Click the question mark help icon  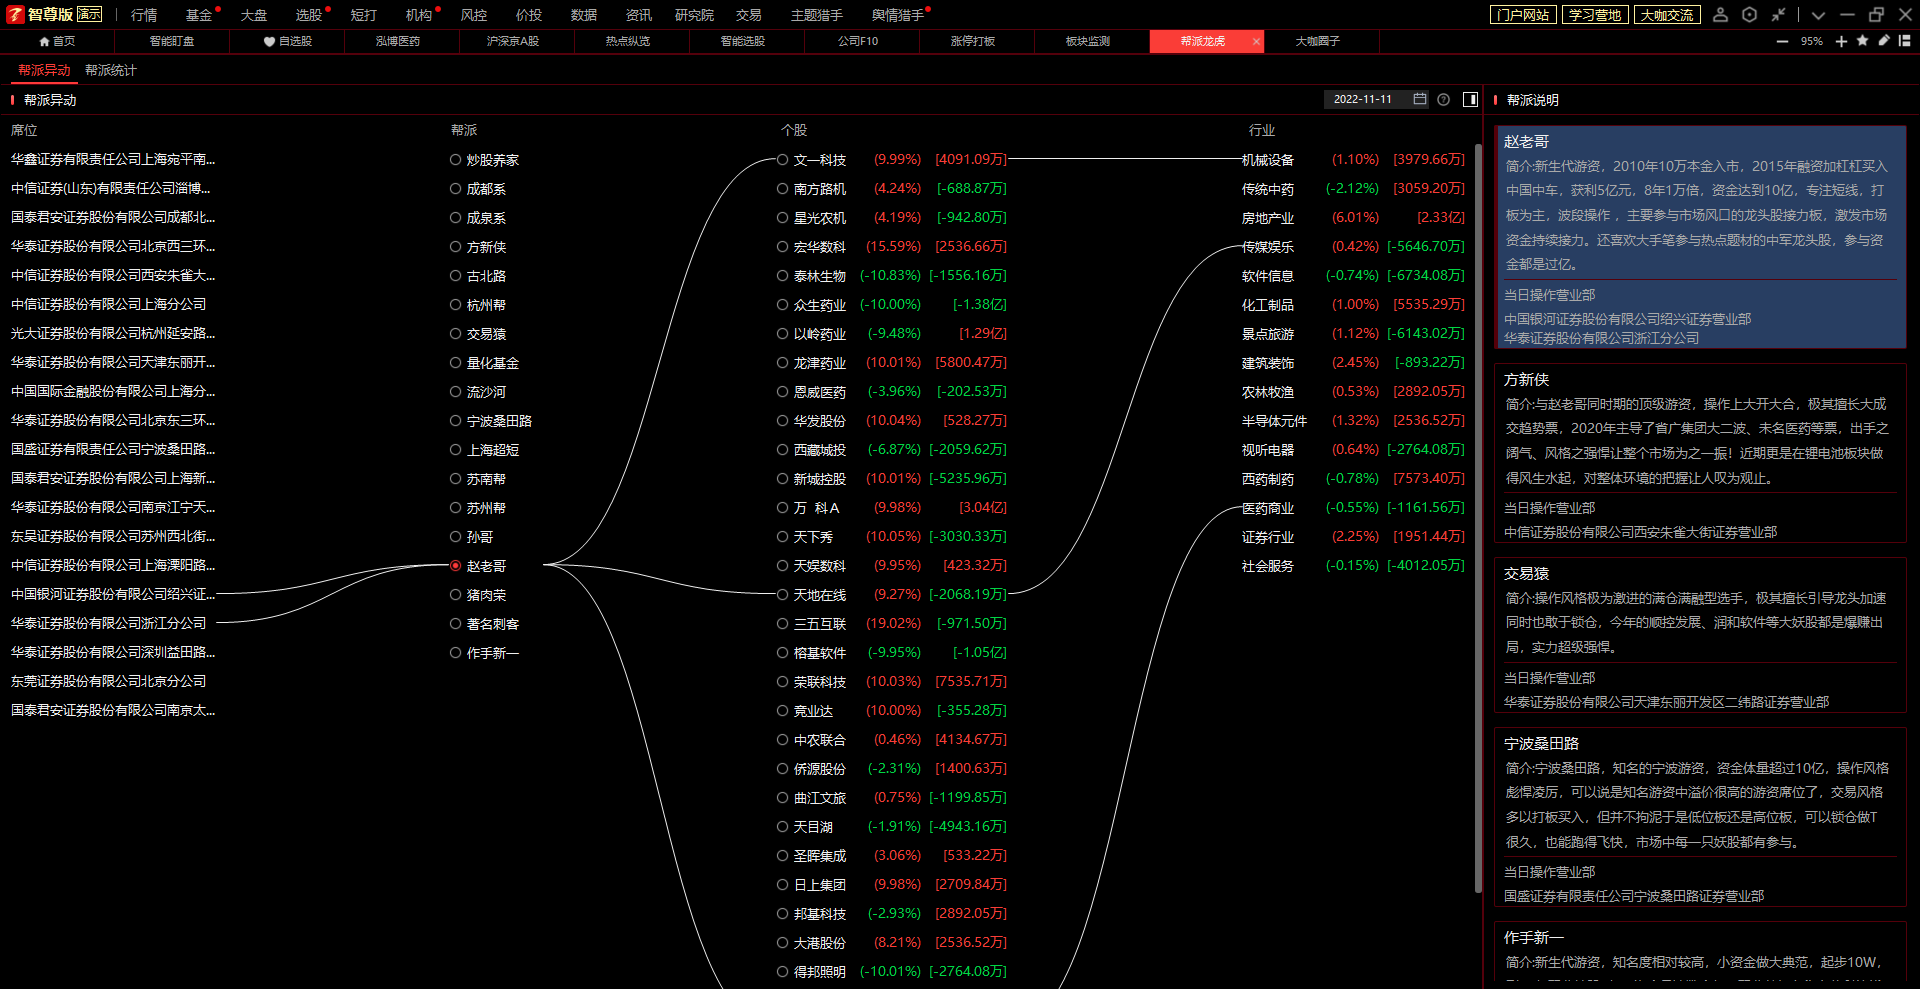click(1443, 99)
